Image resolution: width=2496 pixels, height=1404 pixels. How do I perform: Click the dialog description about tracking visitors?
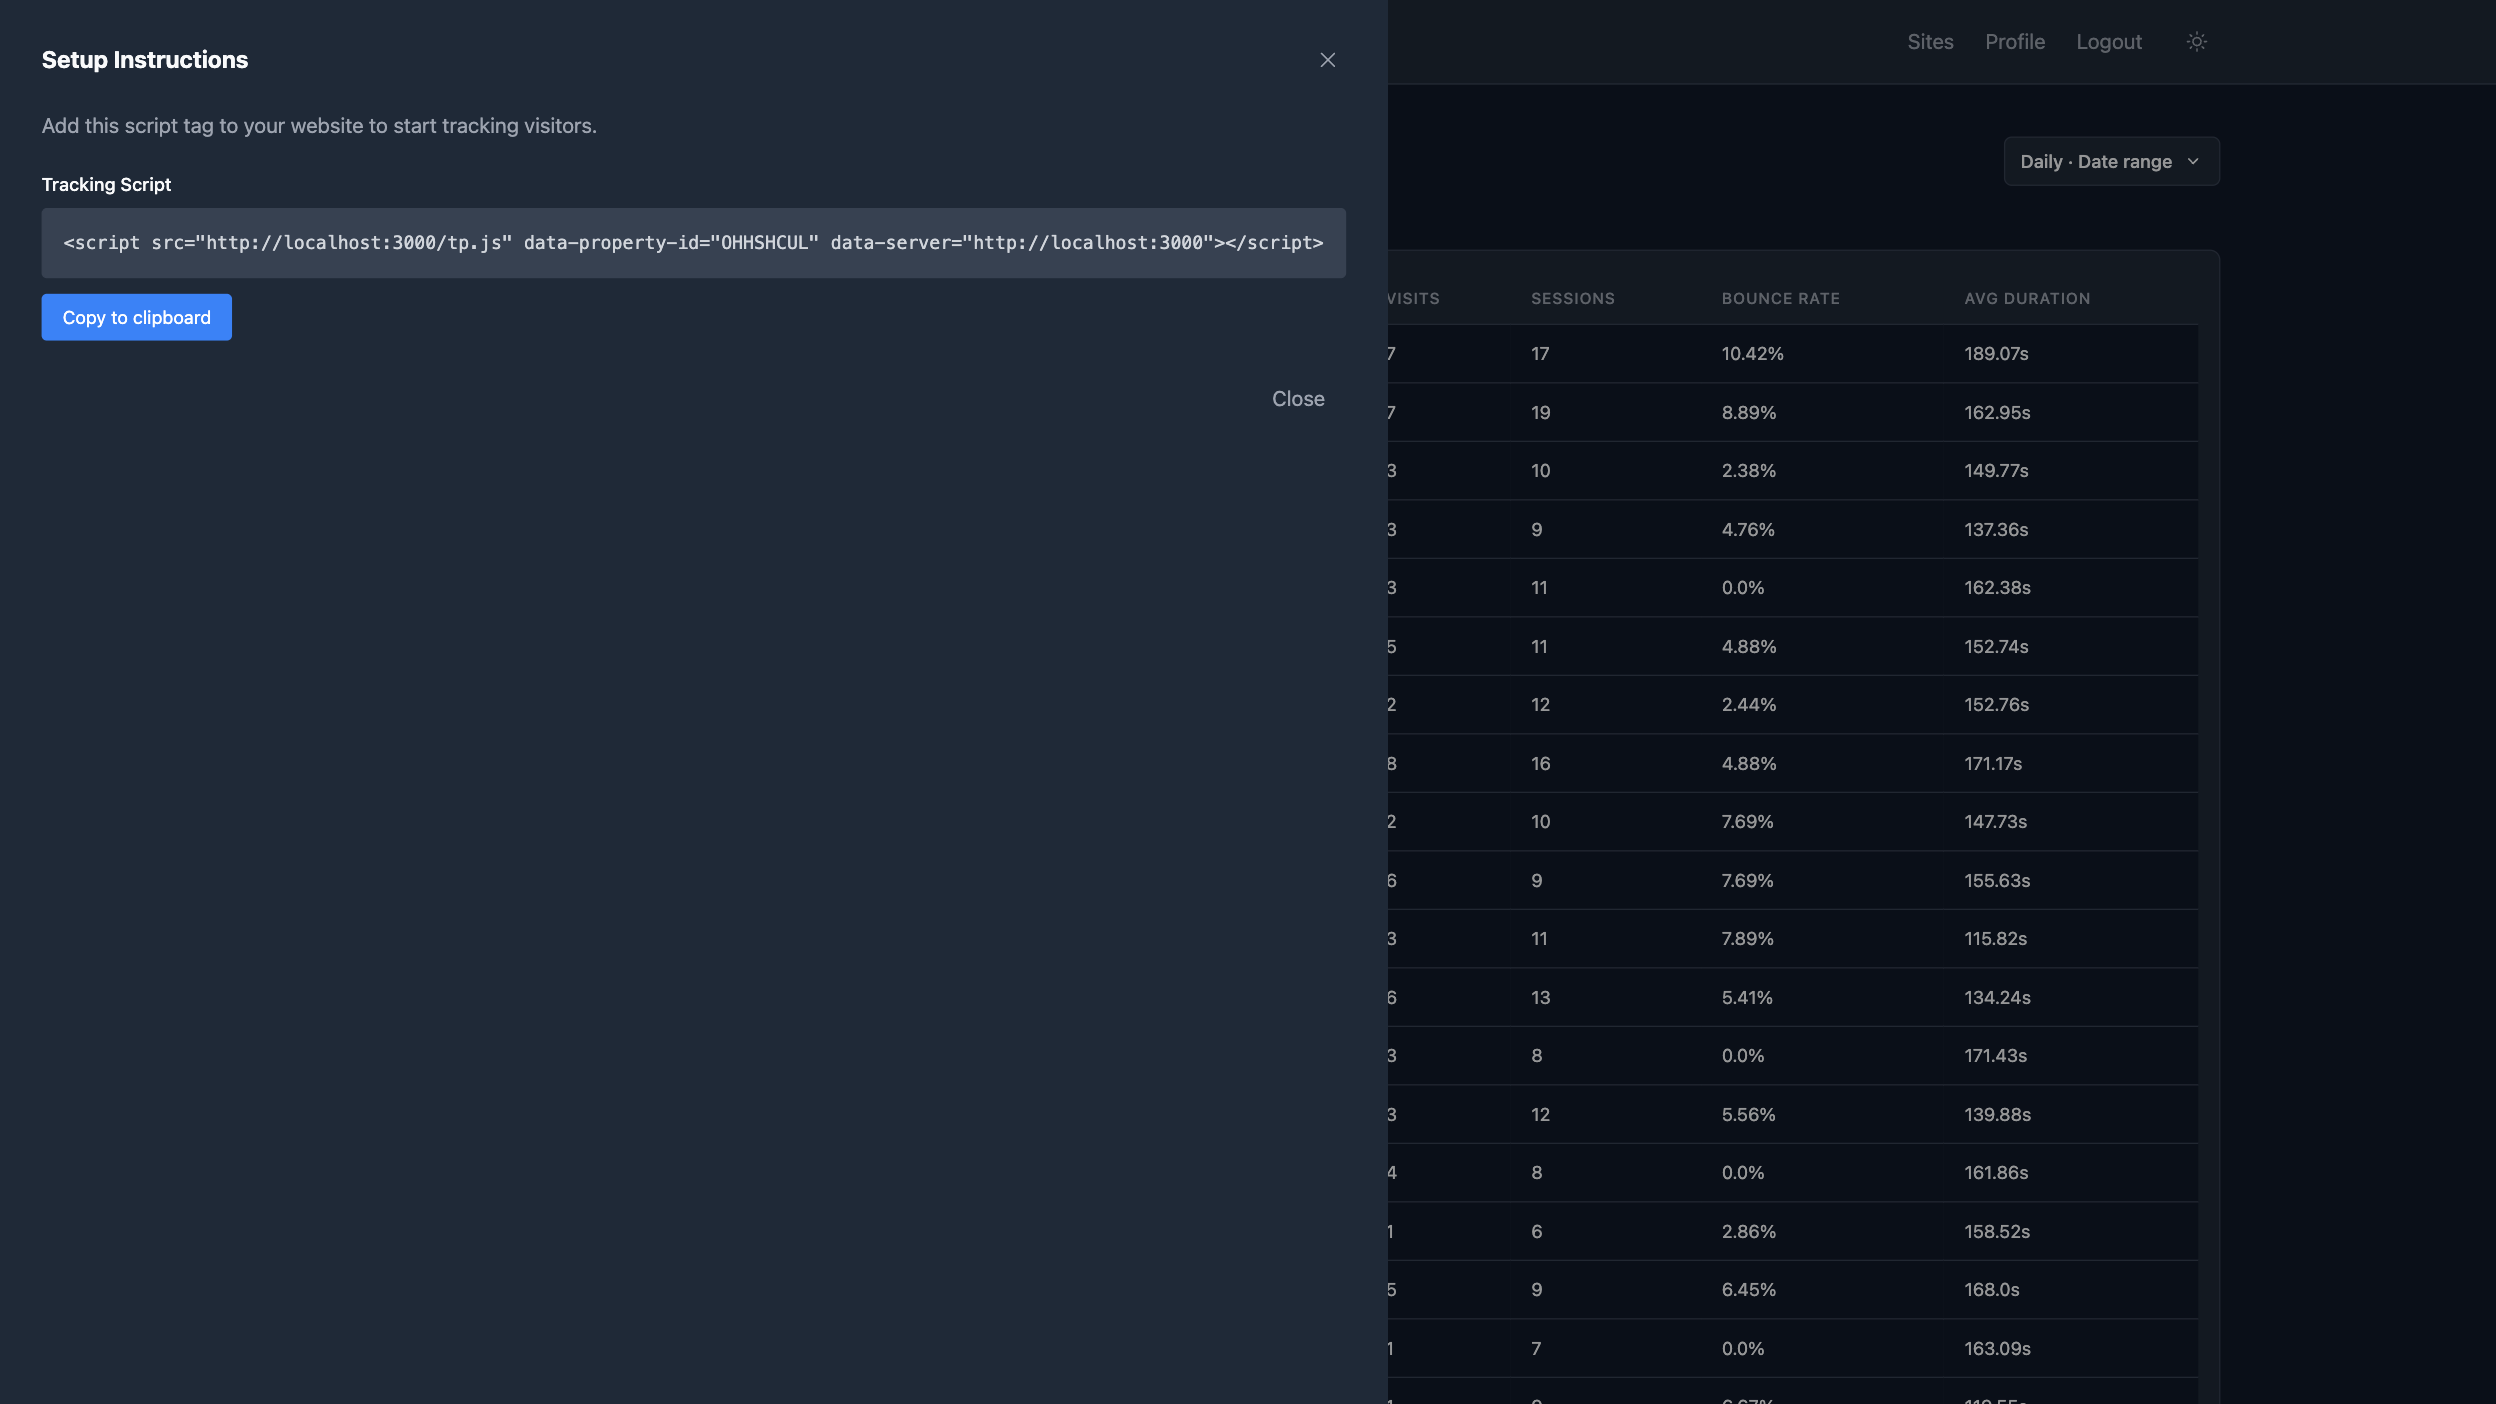[x=319, y=126]
